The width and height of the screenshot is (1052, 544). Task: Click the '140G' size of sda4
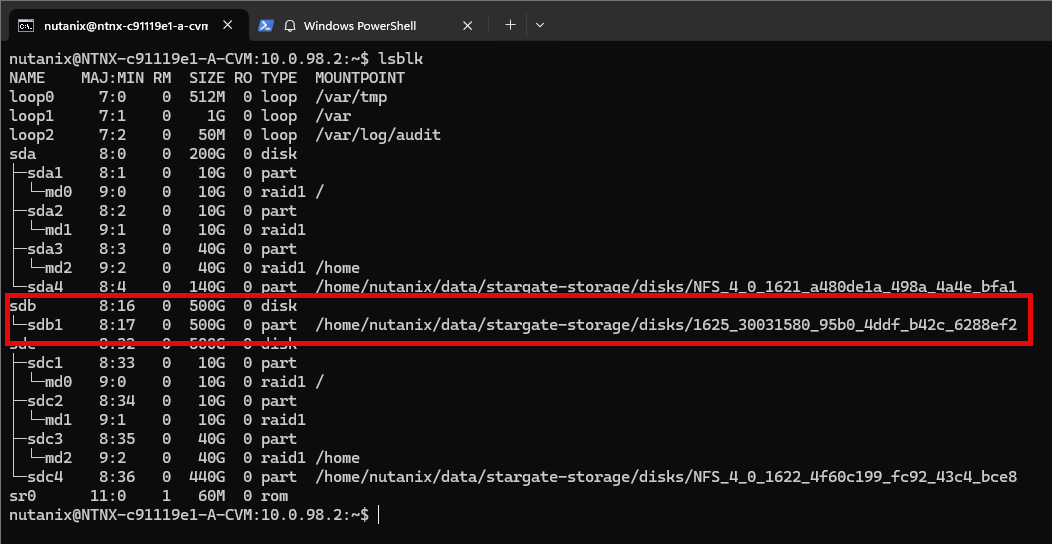[x=207, y=287]
